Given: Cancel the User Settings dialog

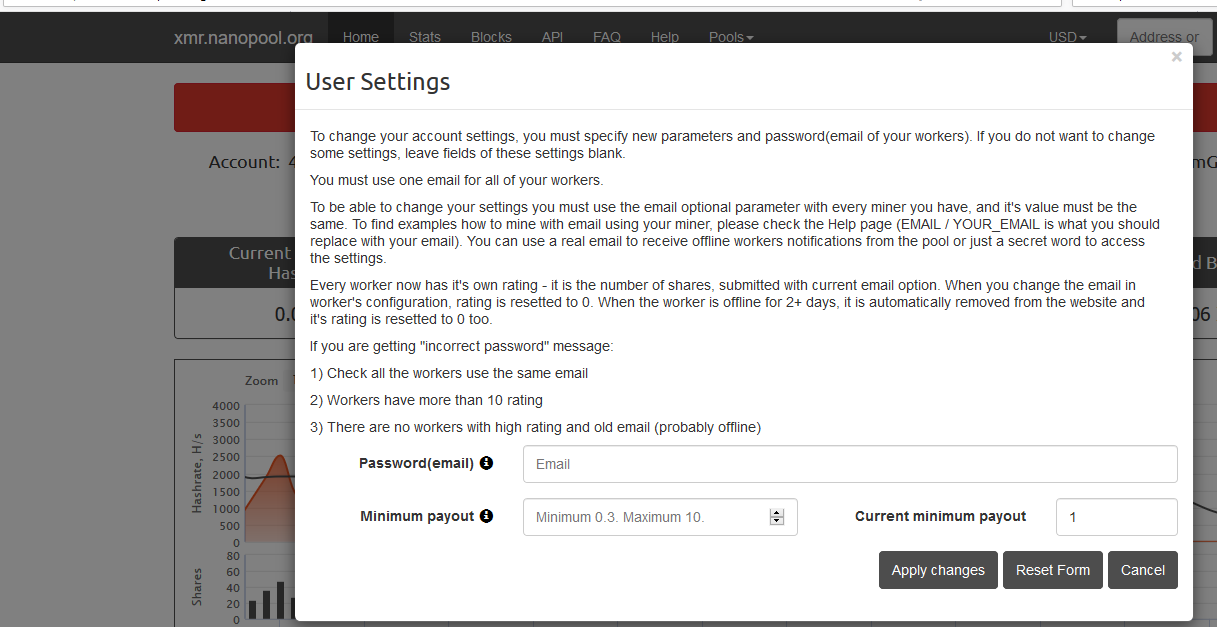Looking at the screenshot, I should point(1142,570).
